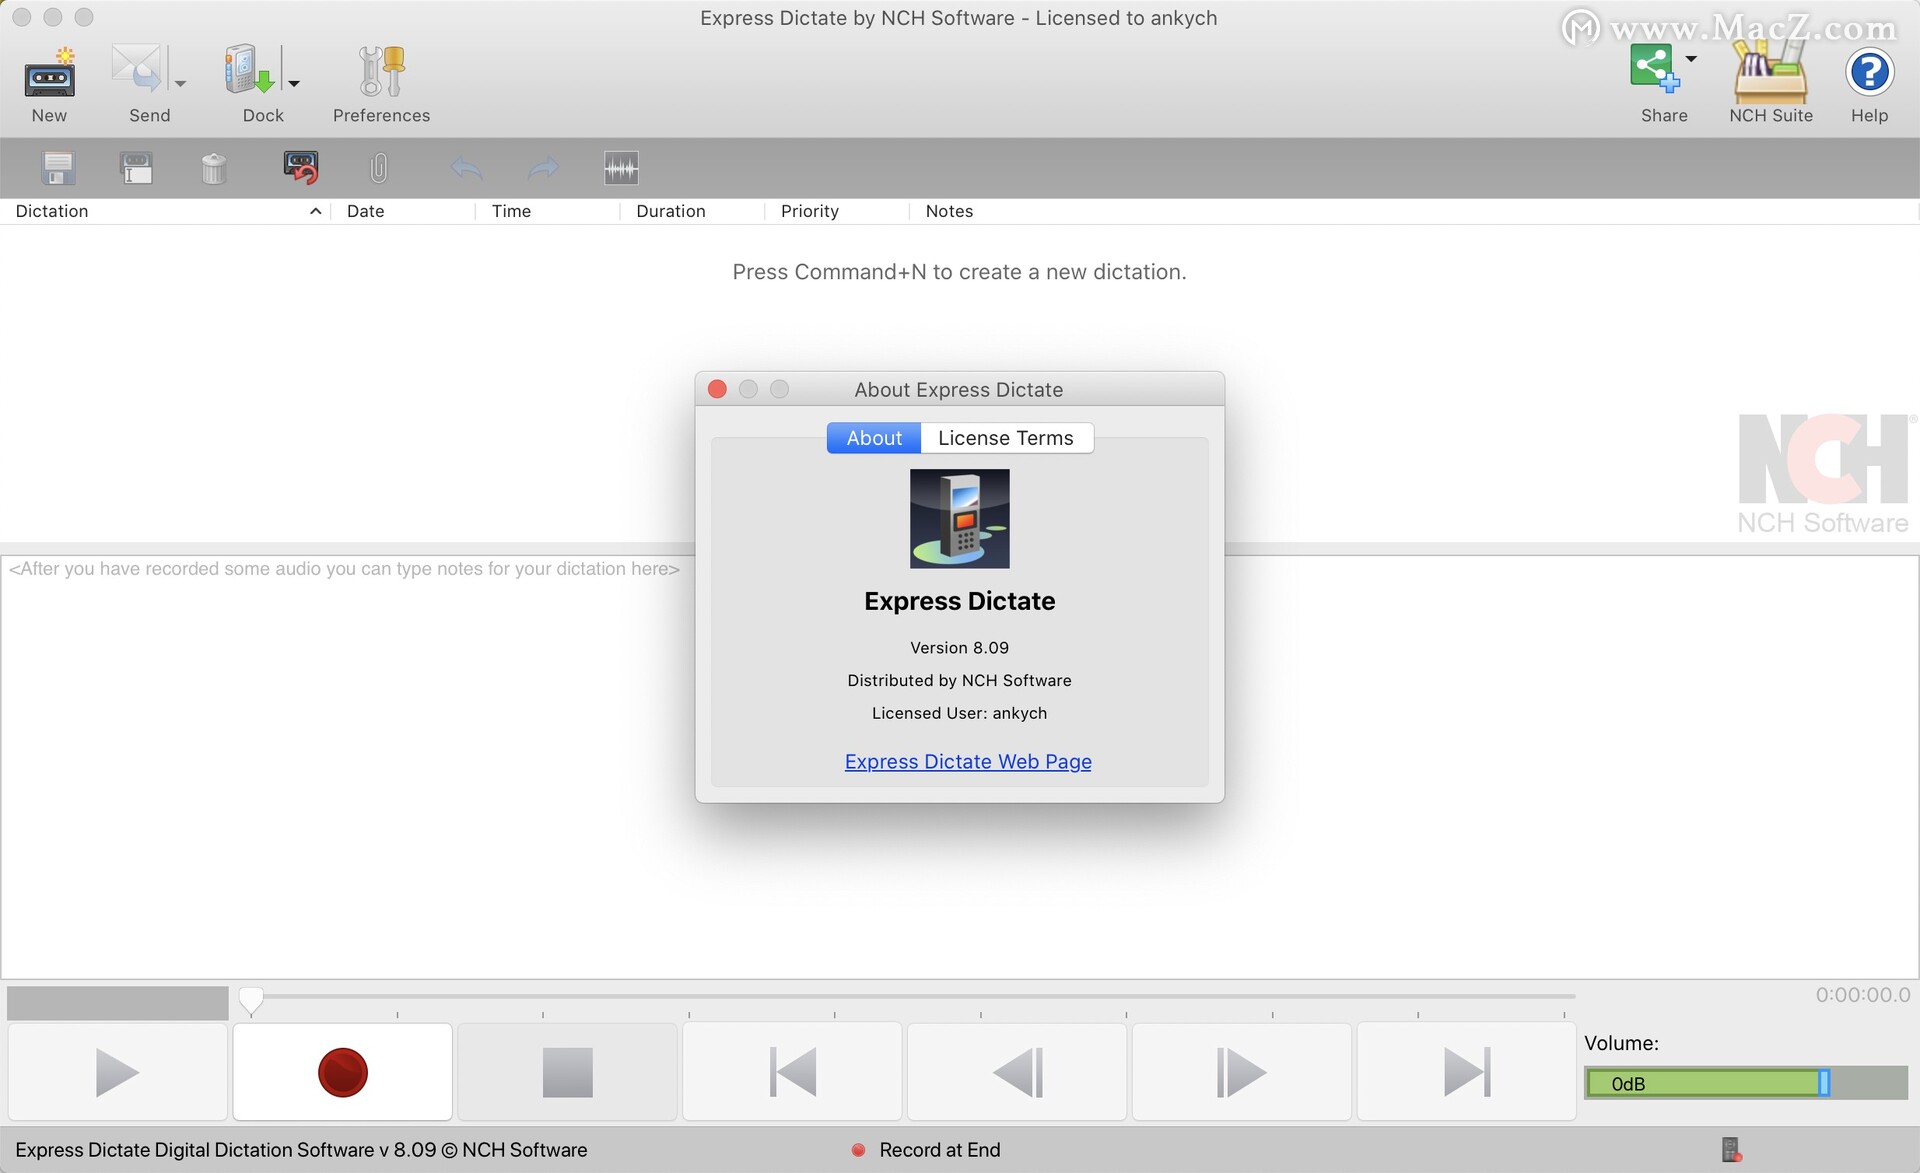Click the playback position slider thumb
This screenshot has width=1920, height=1173.
tap(251, 1000)
